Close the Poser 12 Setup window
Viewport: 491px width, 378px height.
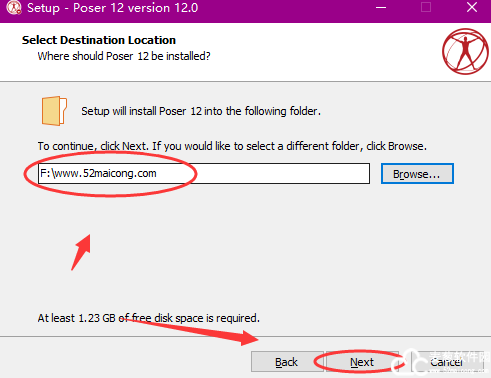[472, 7]
